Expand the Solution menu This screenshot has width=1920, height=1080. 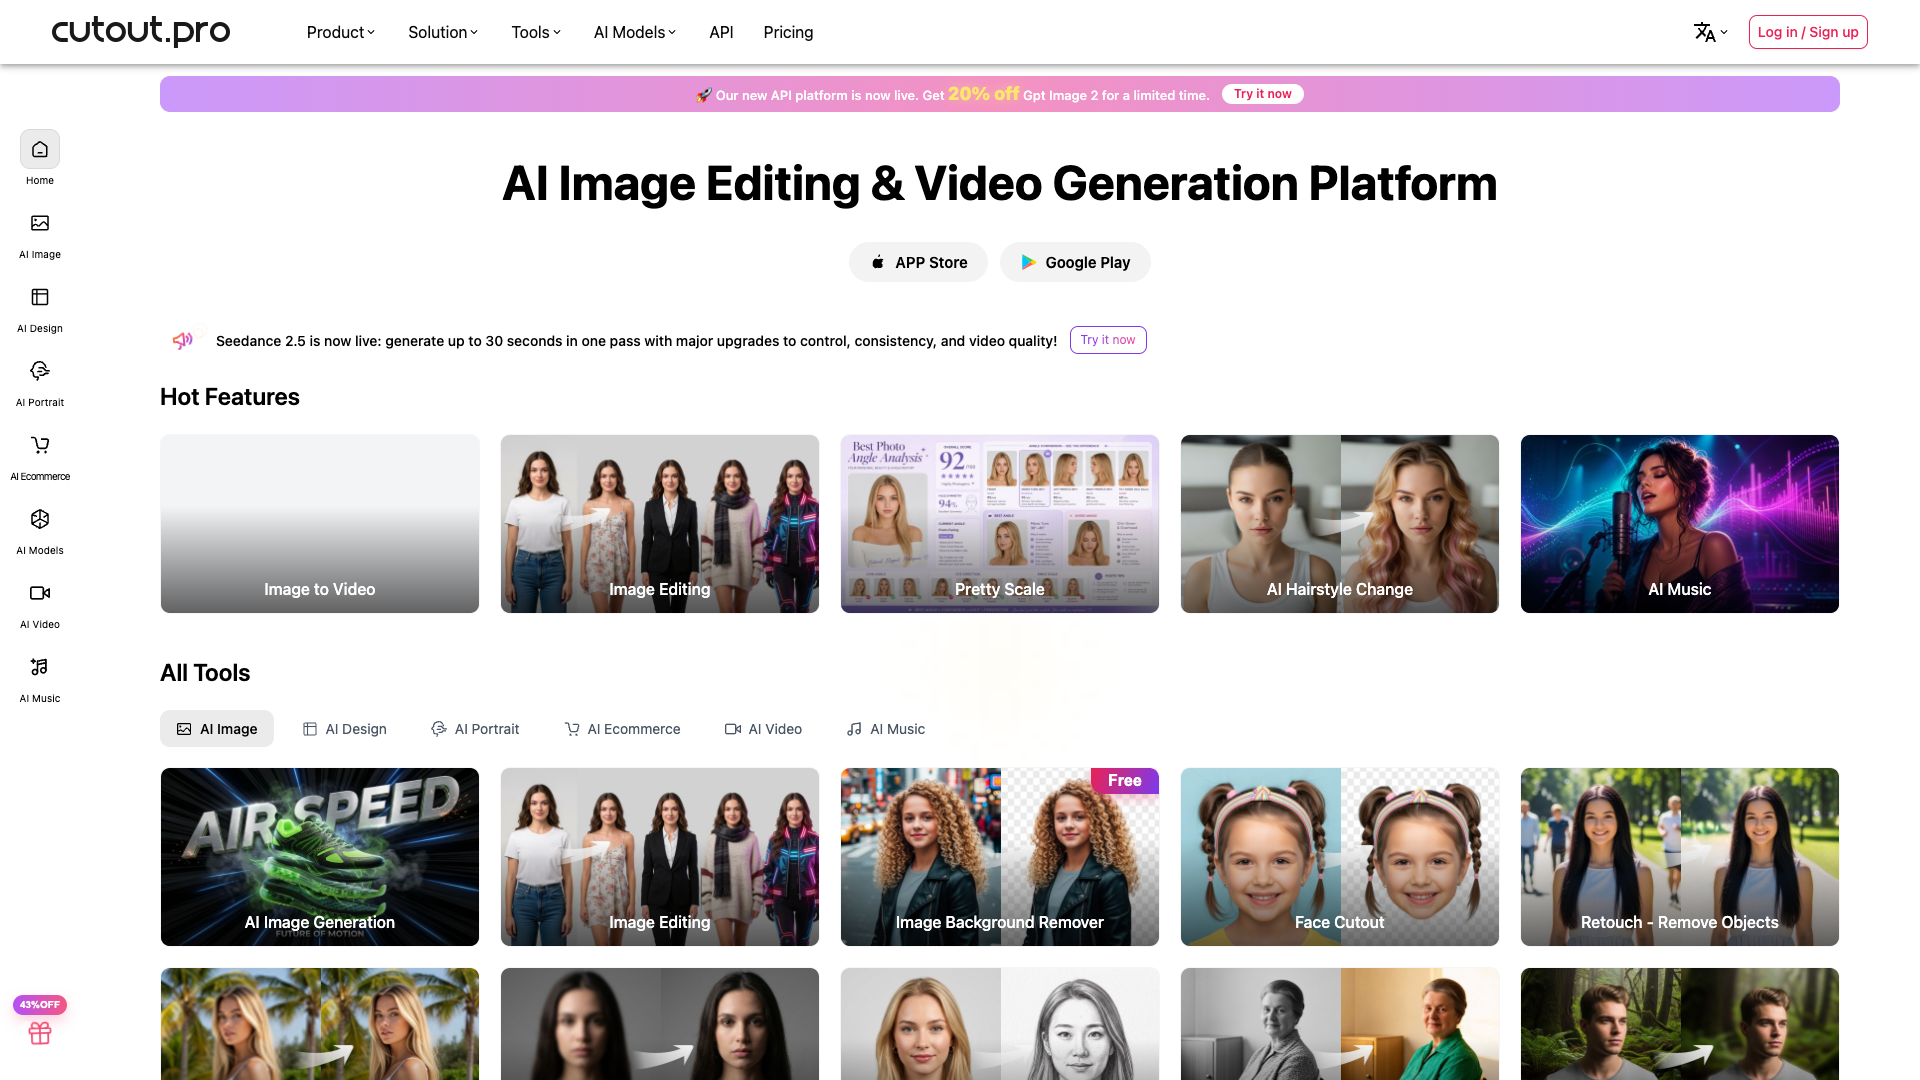pos(443,32)
